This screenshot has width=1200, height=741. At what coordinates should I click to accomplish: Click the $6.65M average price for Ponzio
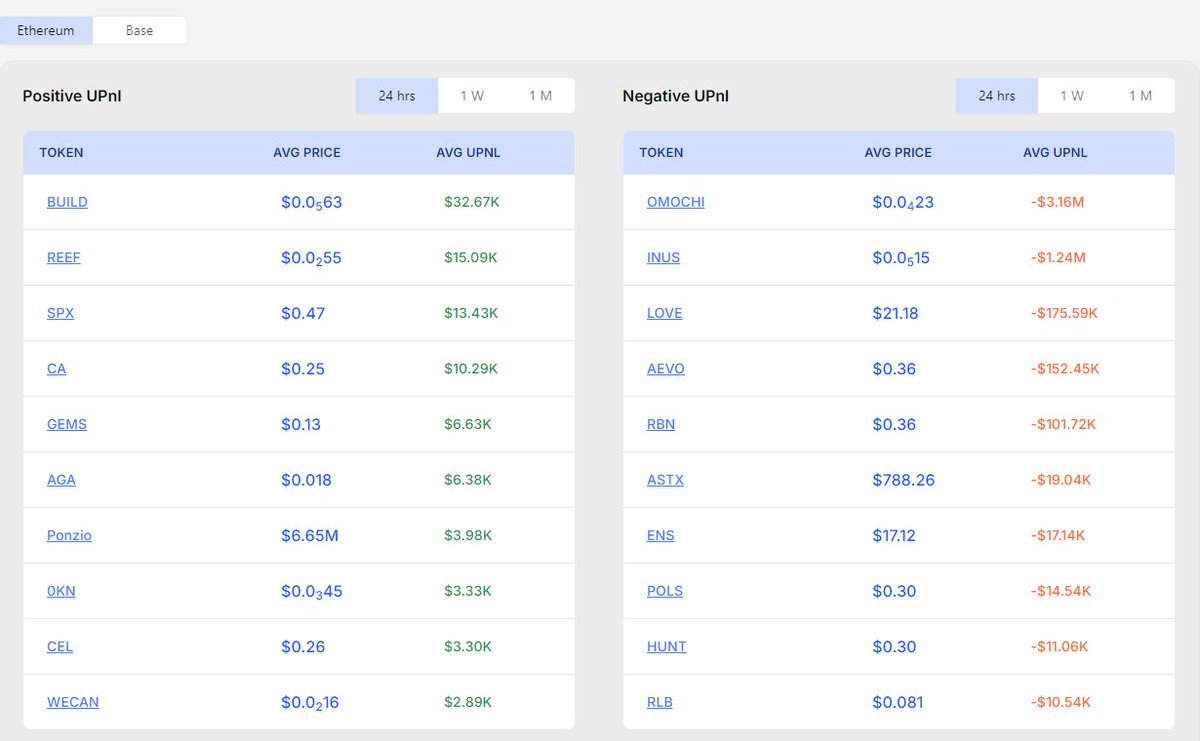310,536
